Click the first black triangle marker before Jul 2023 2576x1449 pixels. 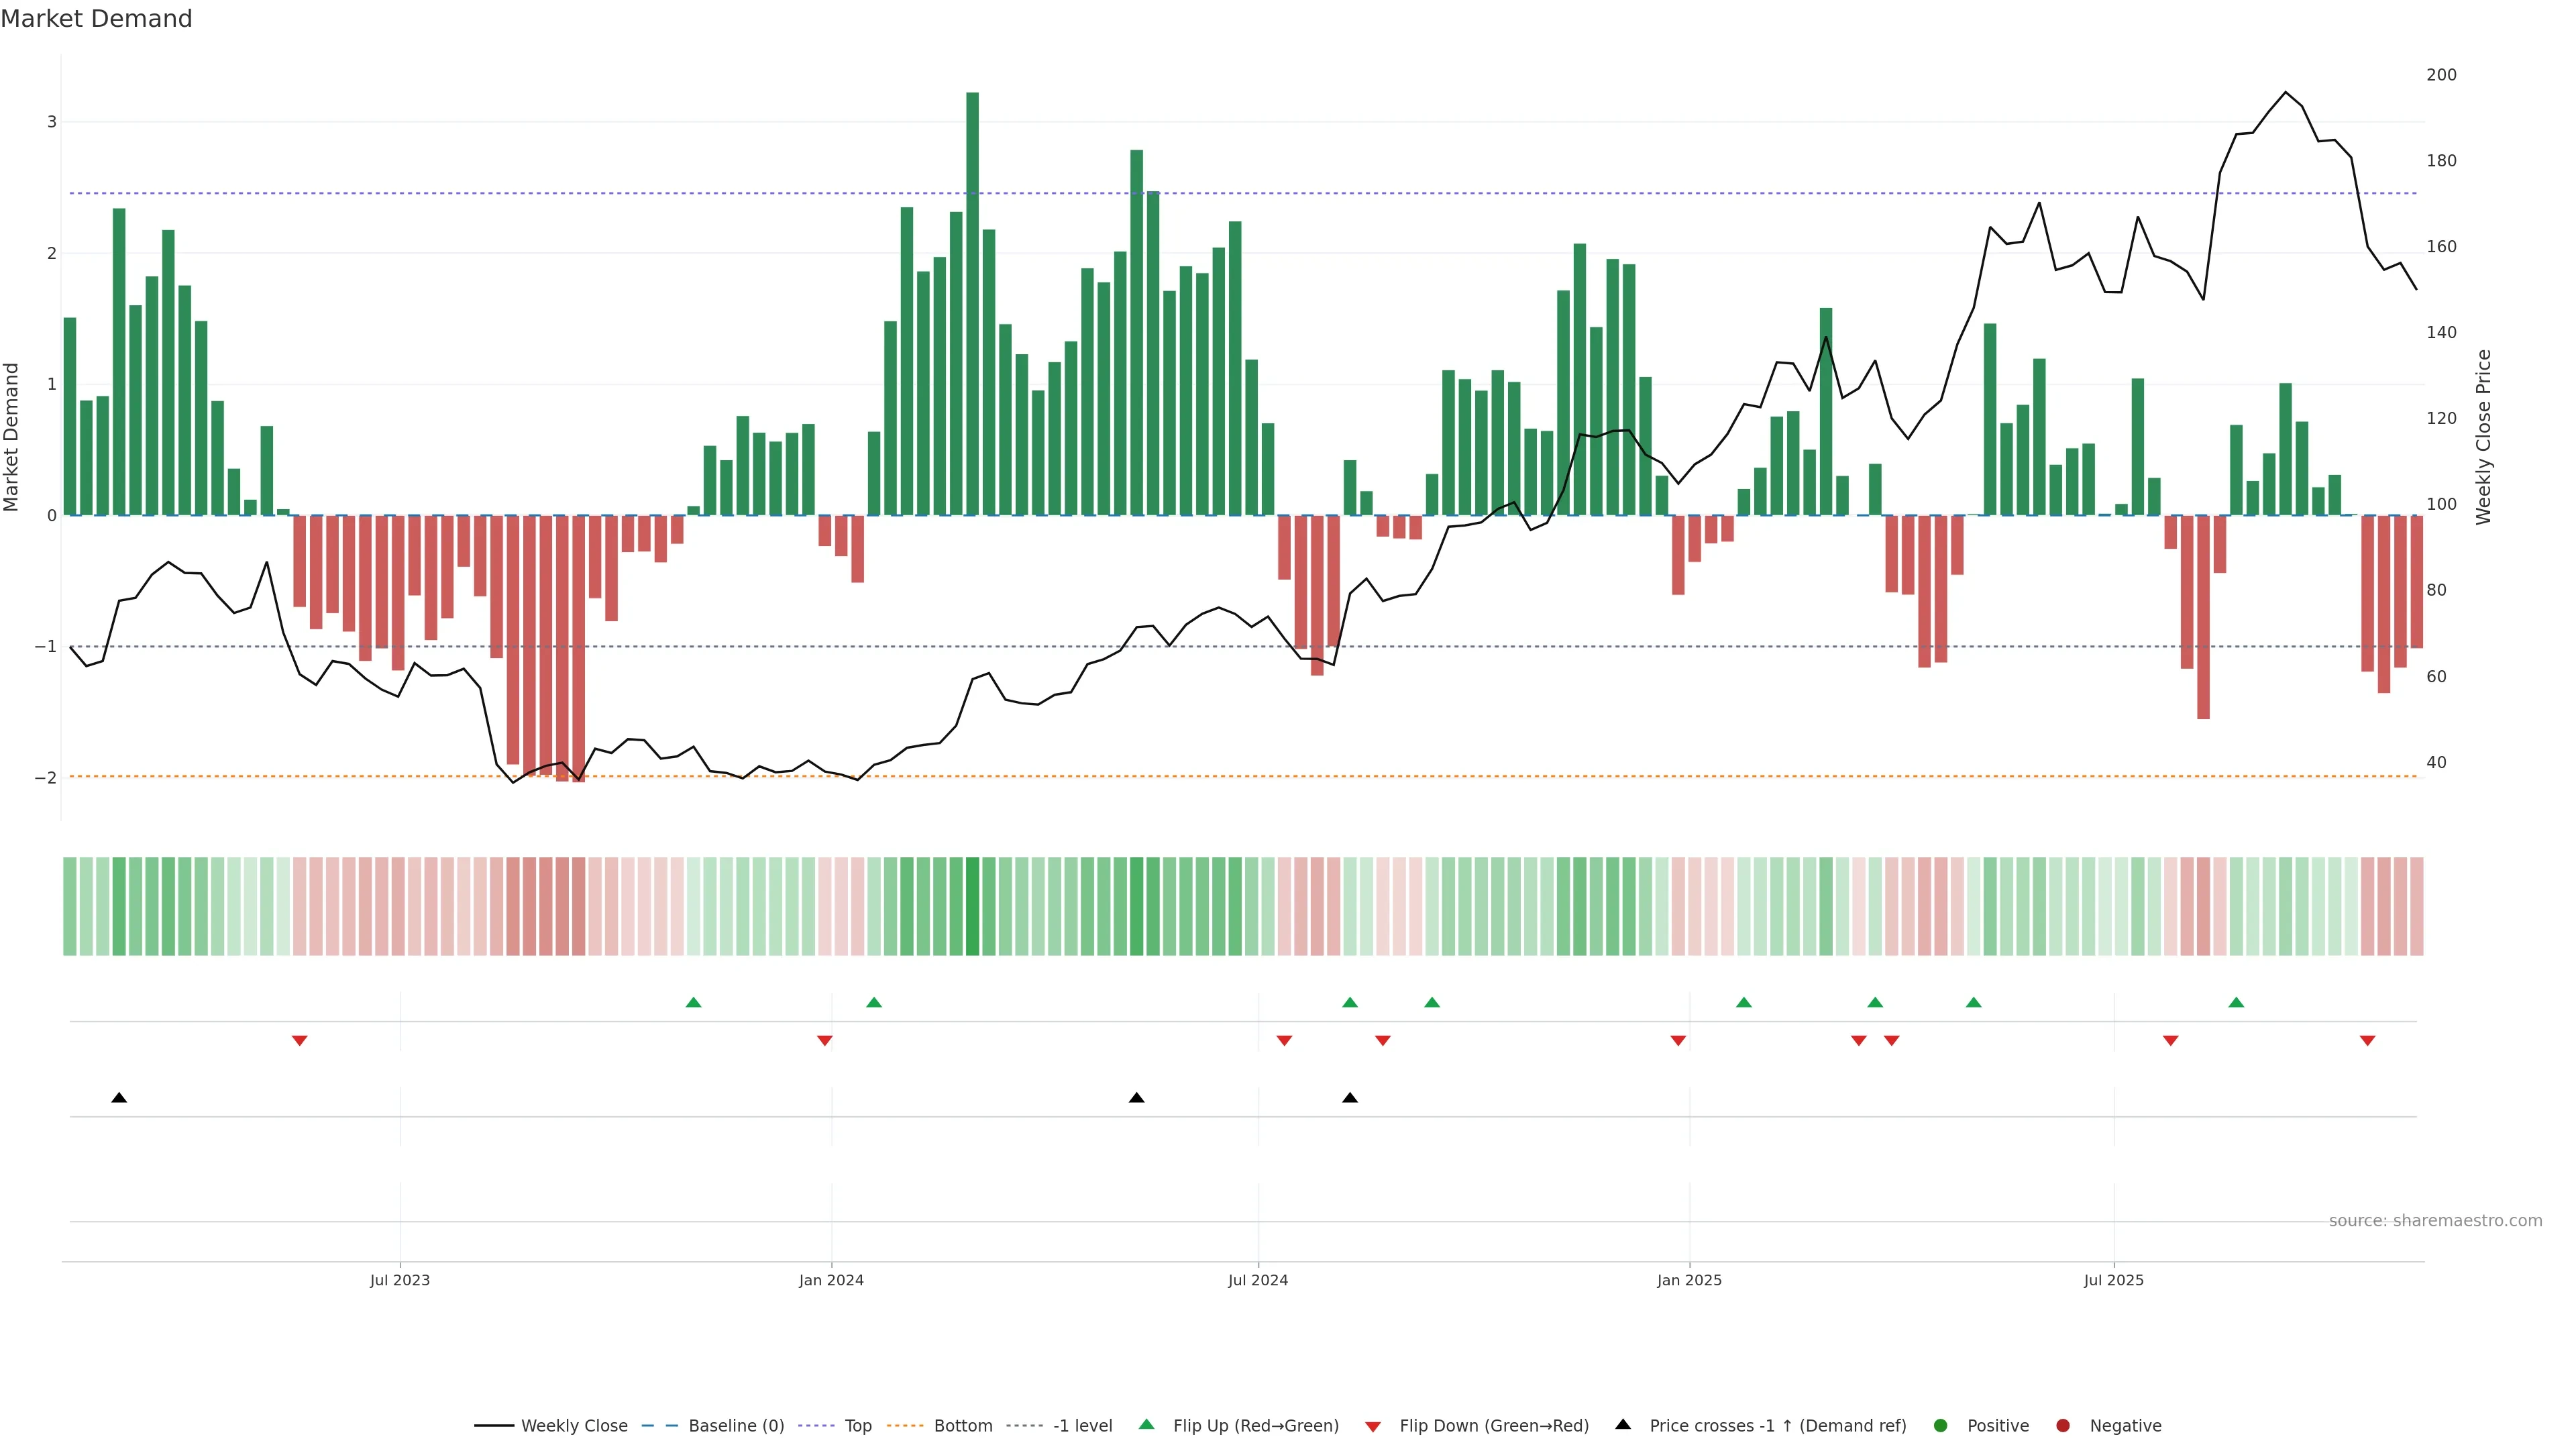119,1098
